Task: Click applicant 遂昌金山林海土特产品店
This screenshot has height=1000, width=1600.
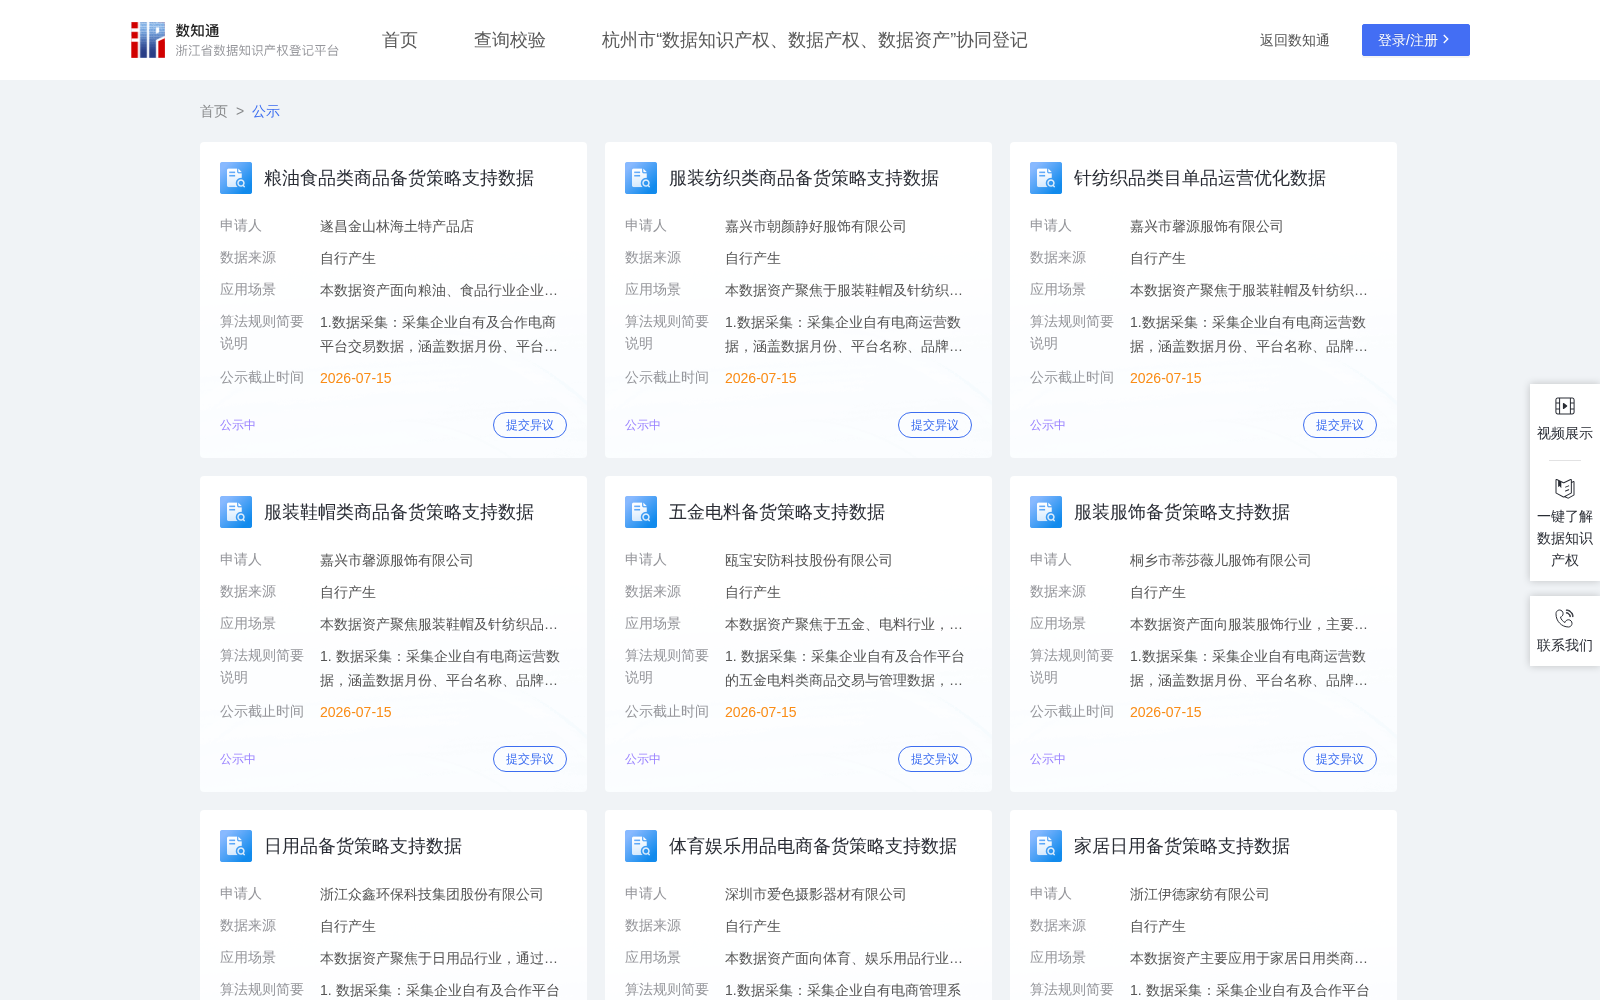Action: point(397,226)
